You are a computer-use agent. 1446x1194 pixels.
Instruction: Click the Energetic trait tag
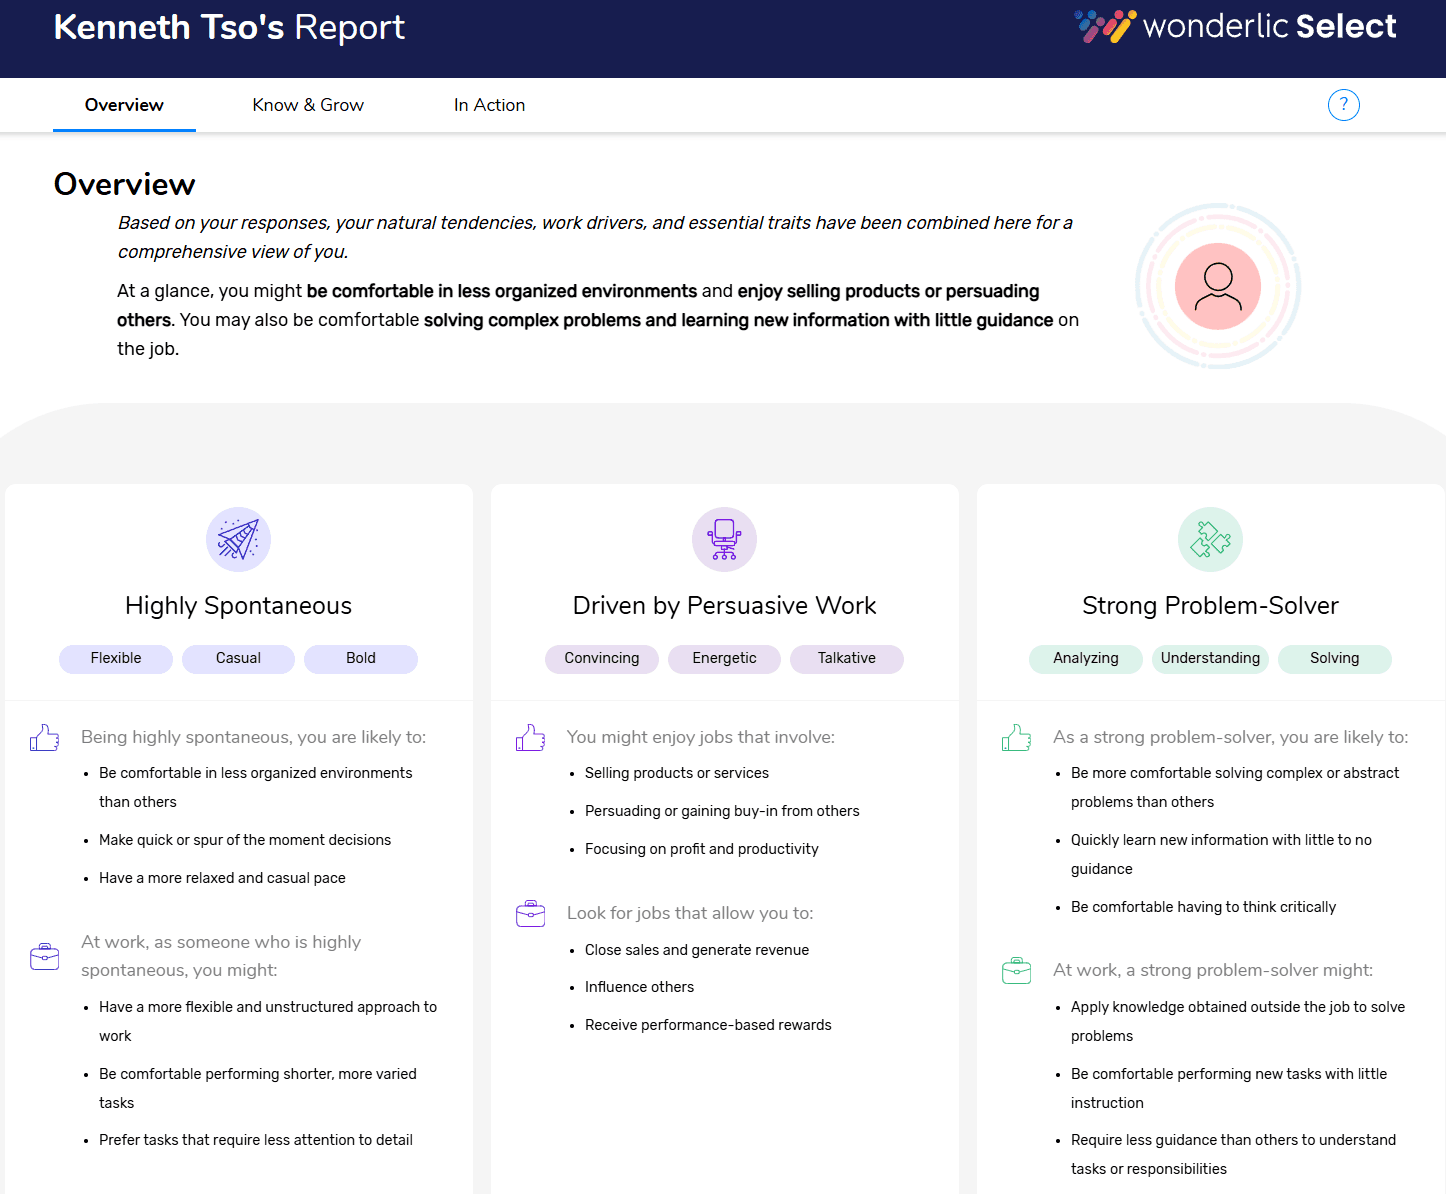coord(724,658)
